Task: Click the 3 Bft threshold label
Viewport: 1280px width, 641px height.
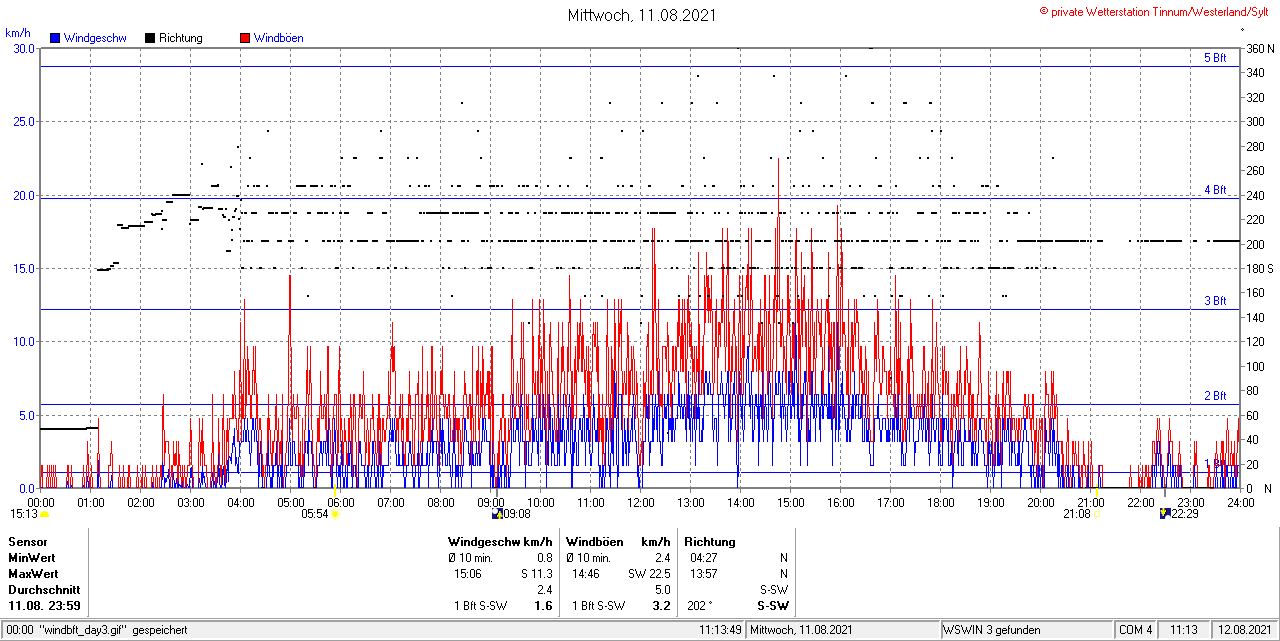Action: click(x=1215, y=300)
